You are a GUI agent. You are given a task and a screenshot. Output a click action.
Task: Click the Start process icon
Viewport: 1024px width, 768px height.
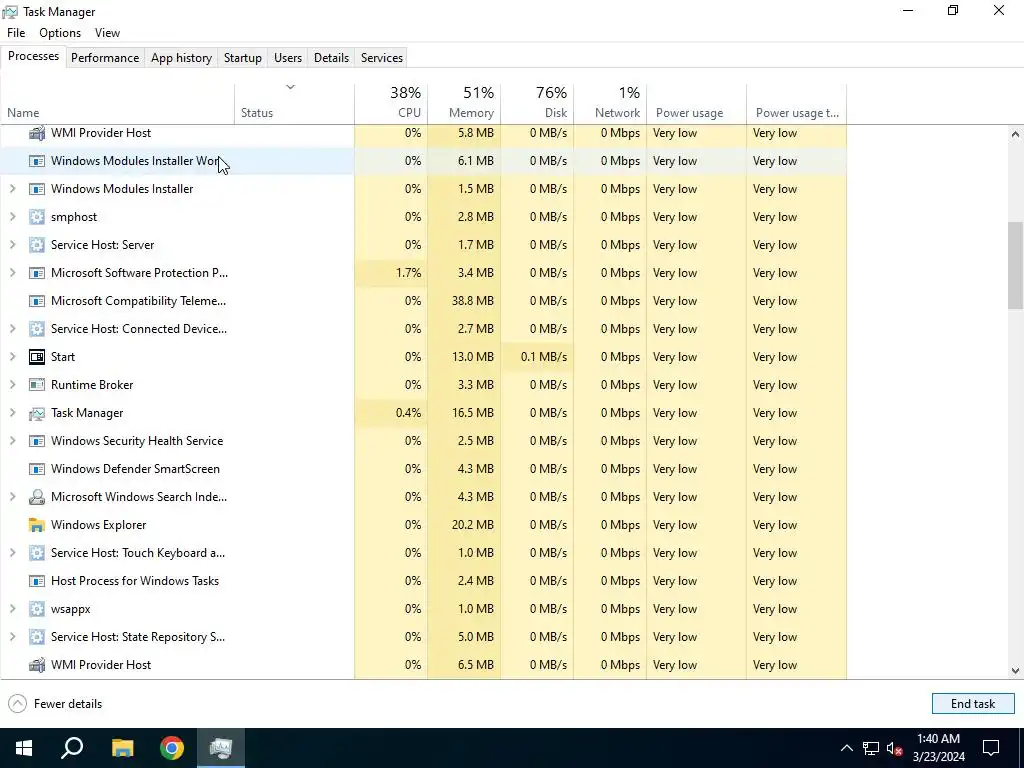click(37, 357)
